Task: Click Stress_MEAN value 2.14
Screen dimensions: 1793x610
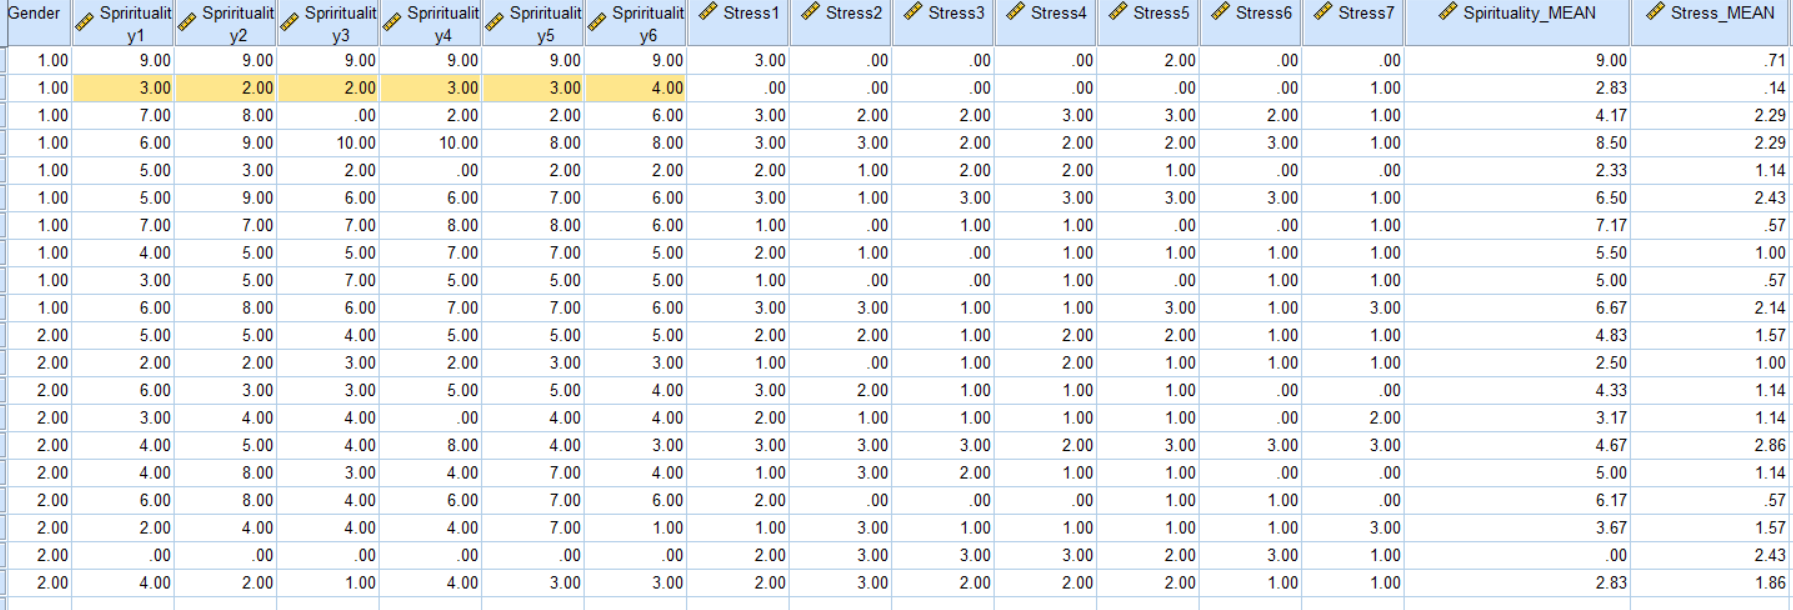Action: [1770, 308]
